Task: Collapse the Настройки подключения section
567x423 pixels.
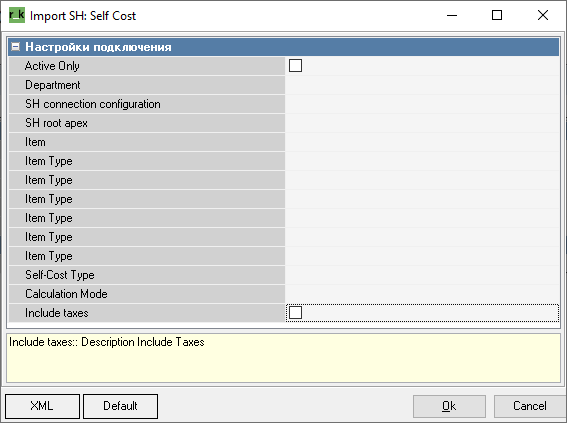Action: [15, 47]
